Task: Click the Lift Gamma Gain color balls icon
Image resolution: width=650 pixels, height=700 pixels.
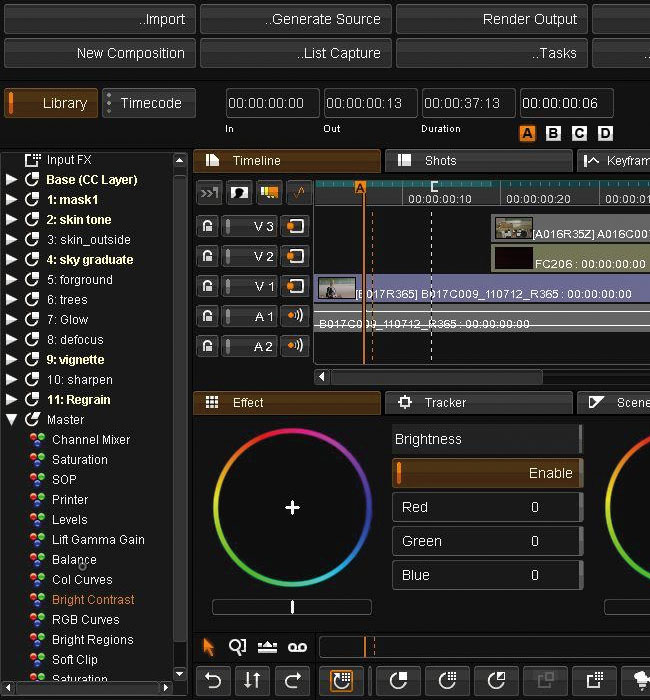Action: coord(38,540)
